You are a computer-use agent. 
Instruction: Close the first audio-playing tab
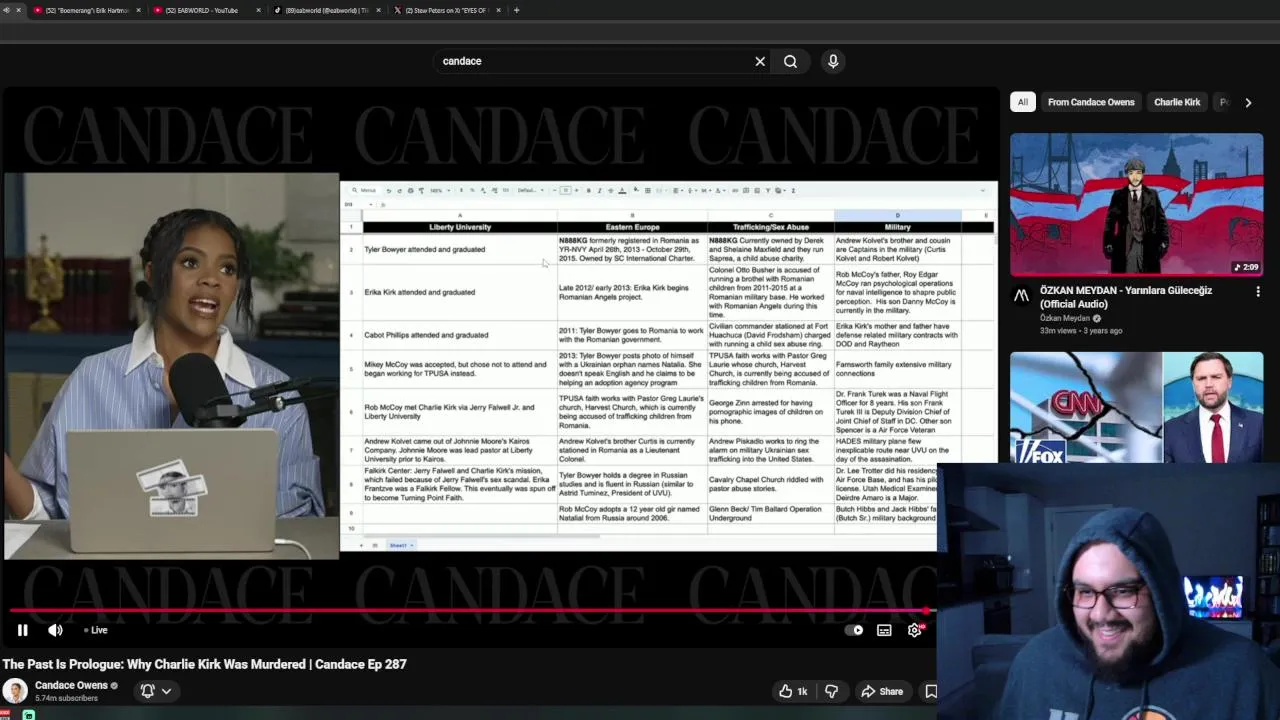(18, 10)
